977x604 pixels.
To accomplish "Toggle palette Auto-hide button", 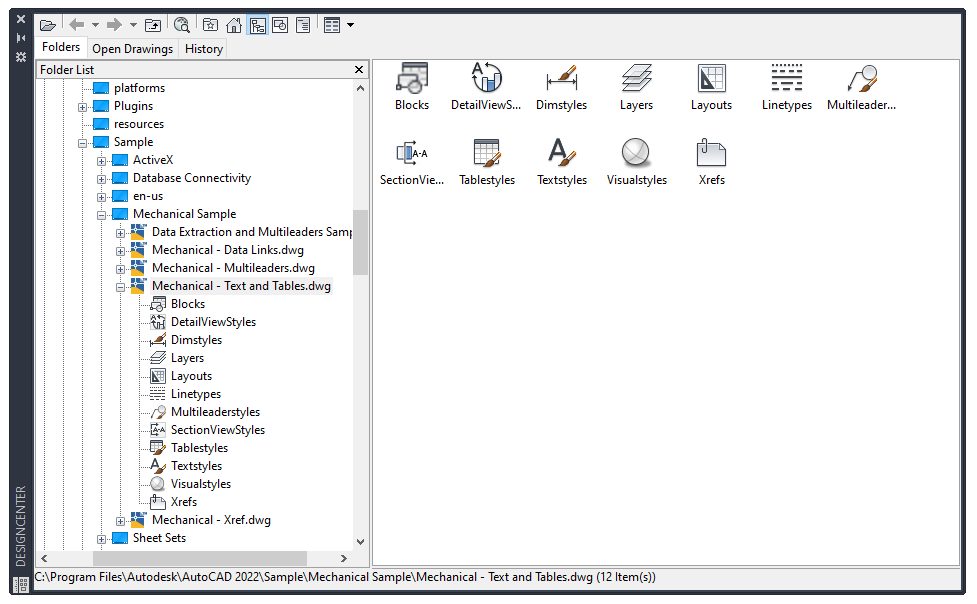I will click(x=21, y=38).
